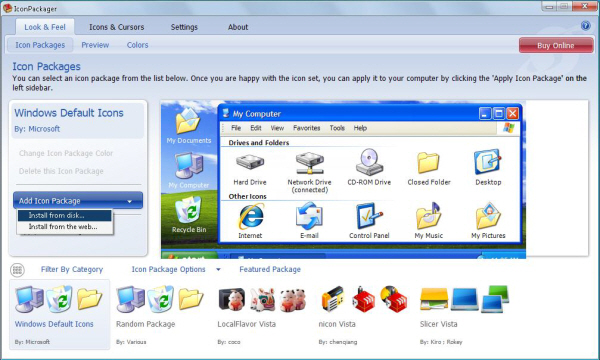Viewport: 600px width, 360px height.
Task: Open the Icon Package Options dropdown arrow
Action: [218, 270]
